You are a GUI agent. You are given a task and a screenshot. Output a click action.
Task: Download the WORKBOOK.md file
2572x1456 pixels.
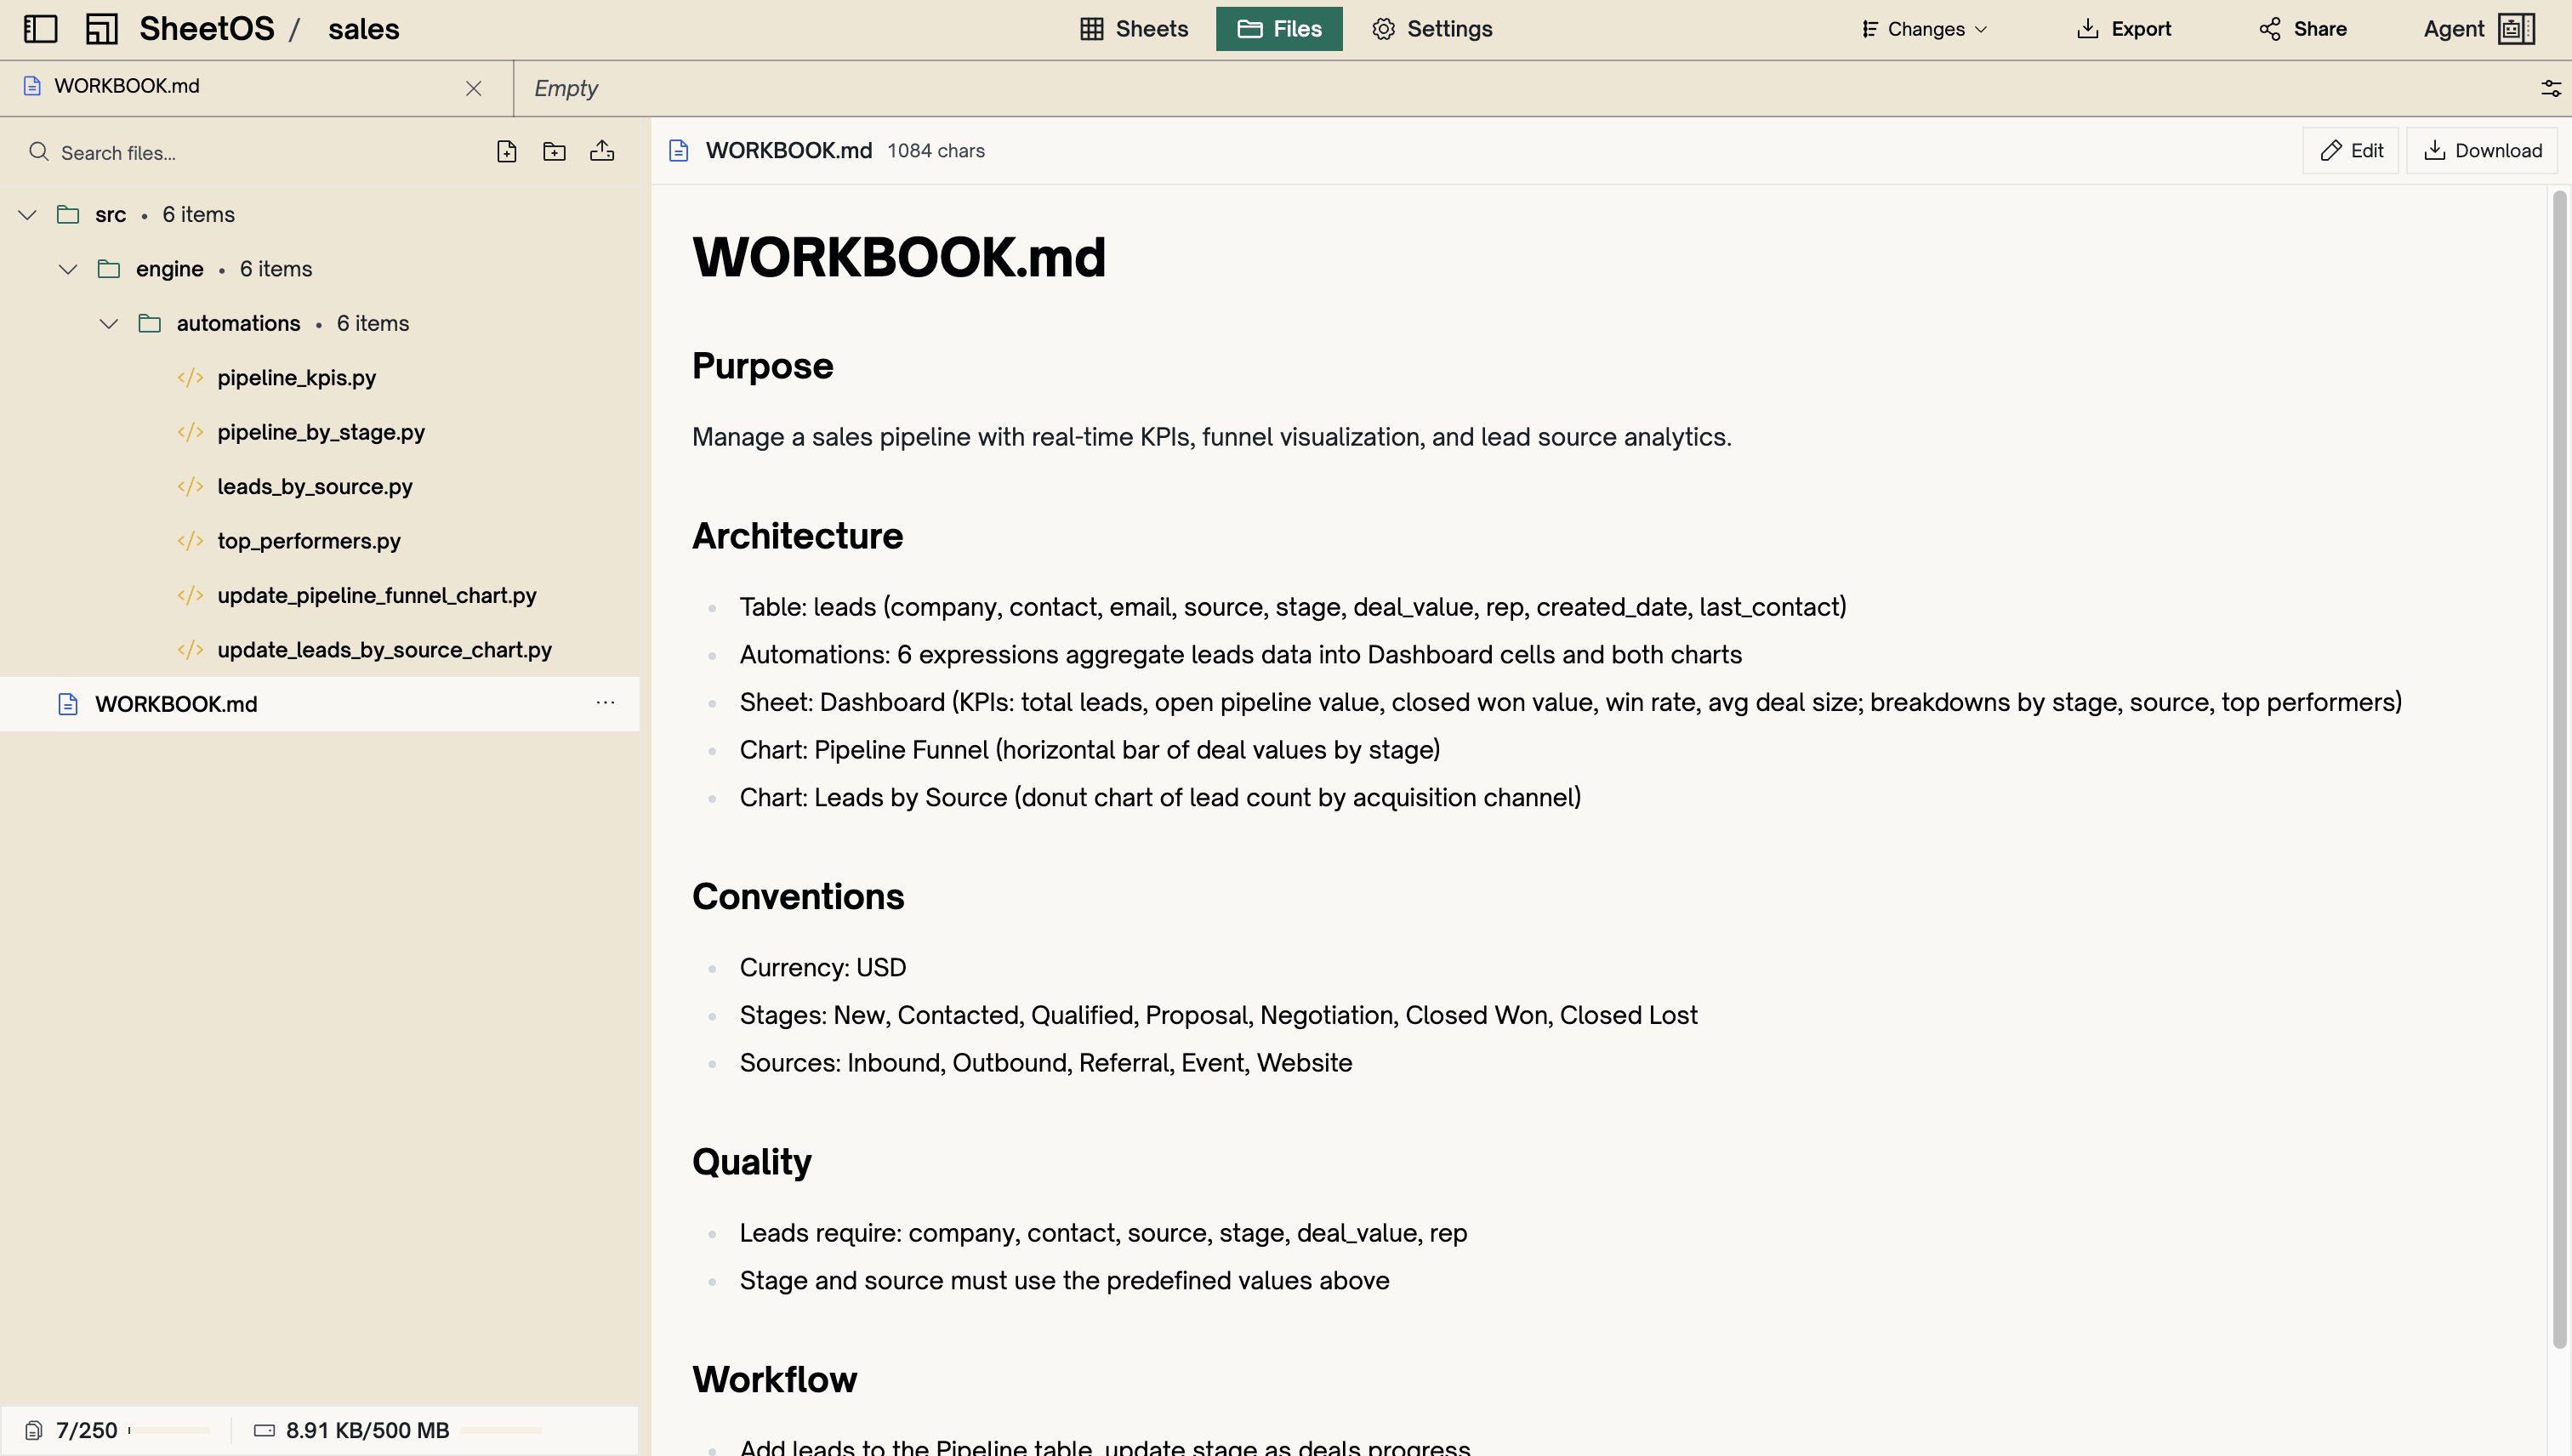pyautogui.click(x=2483, y=150)
